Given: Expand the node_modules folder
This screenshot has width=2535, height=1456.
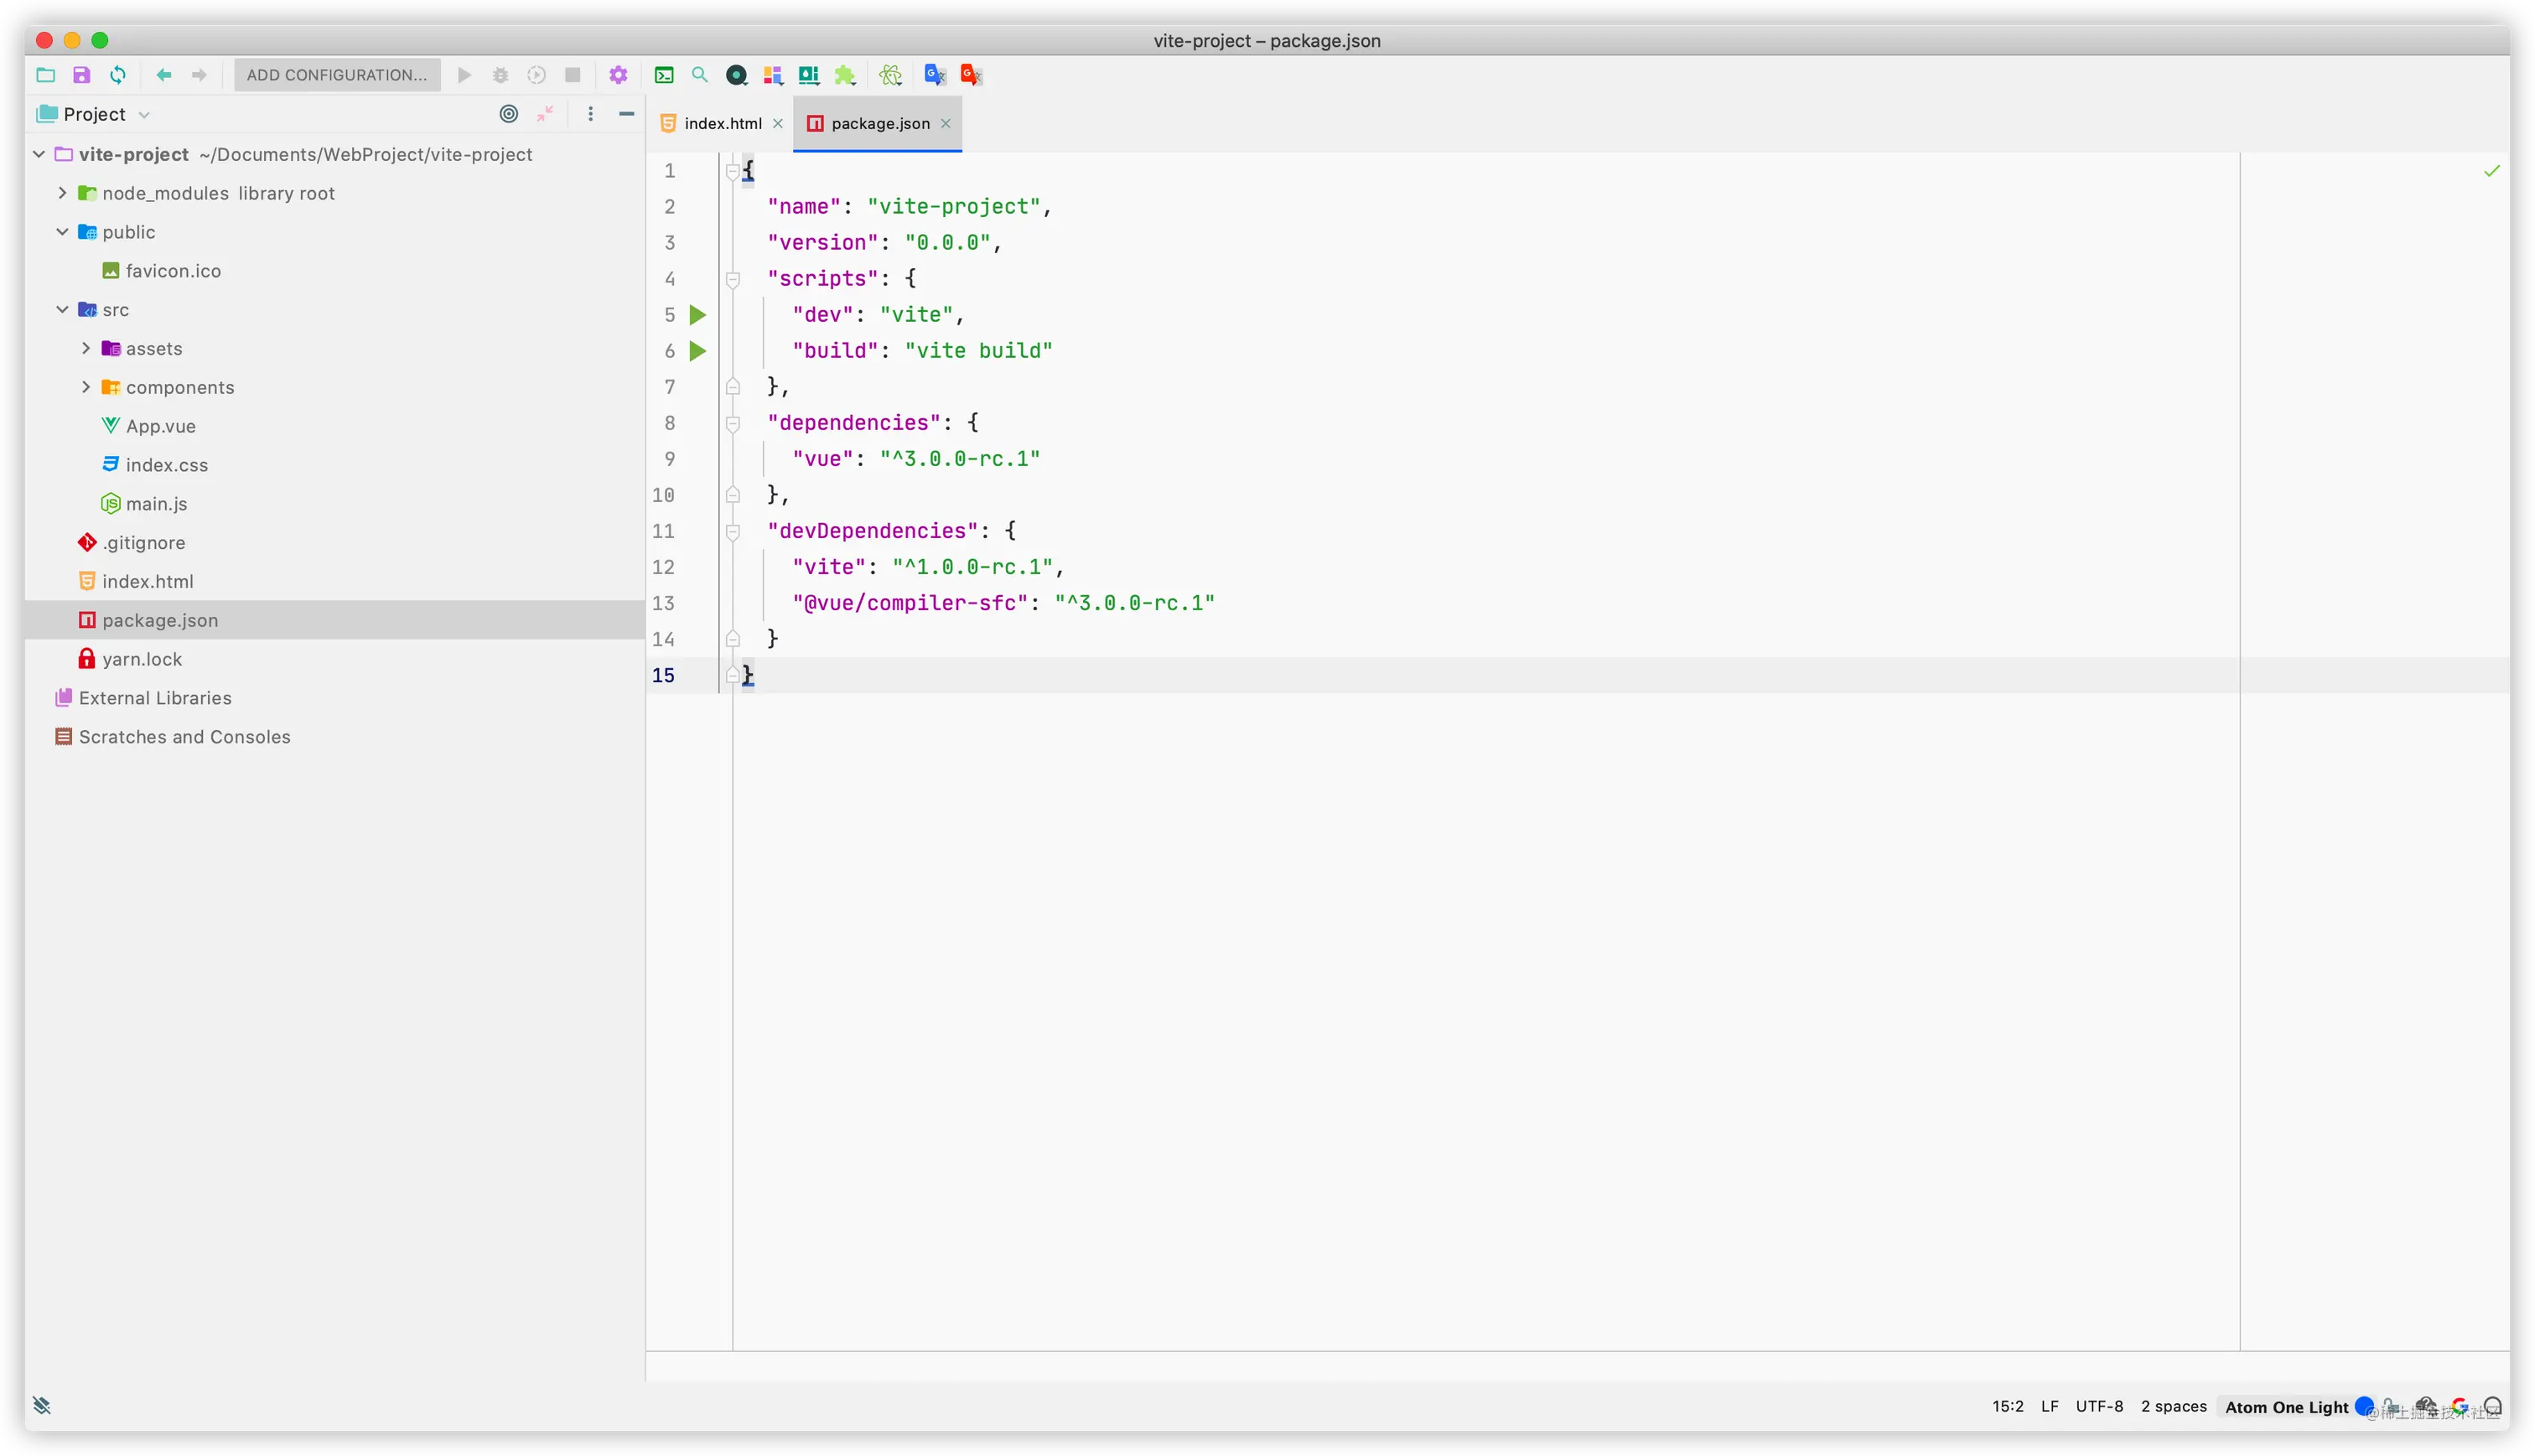Looking at the screenshot, I should point(62,193).
